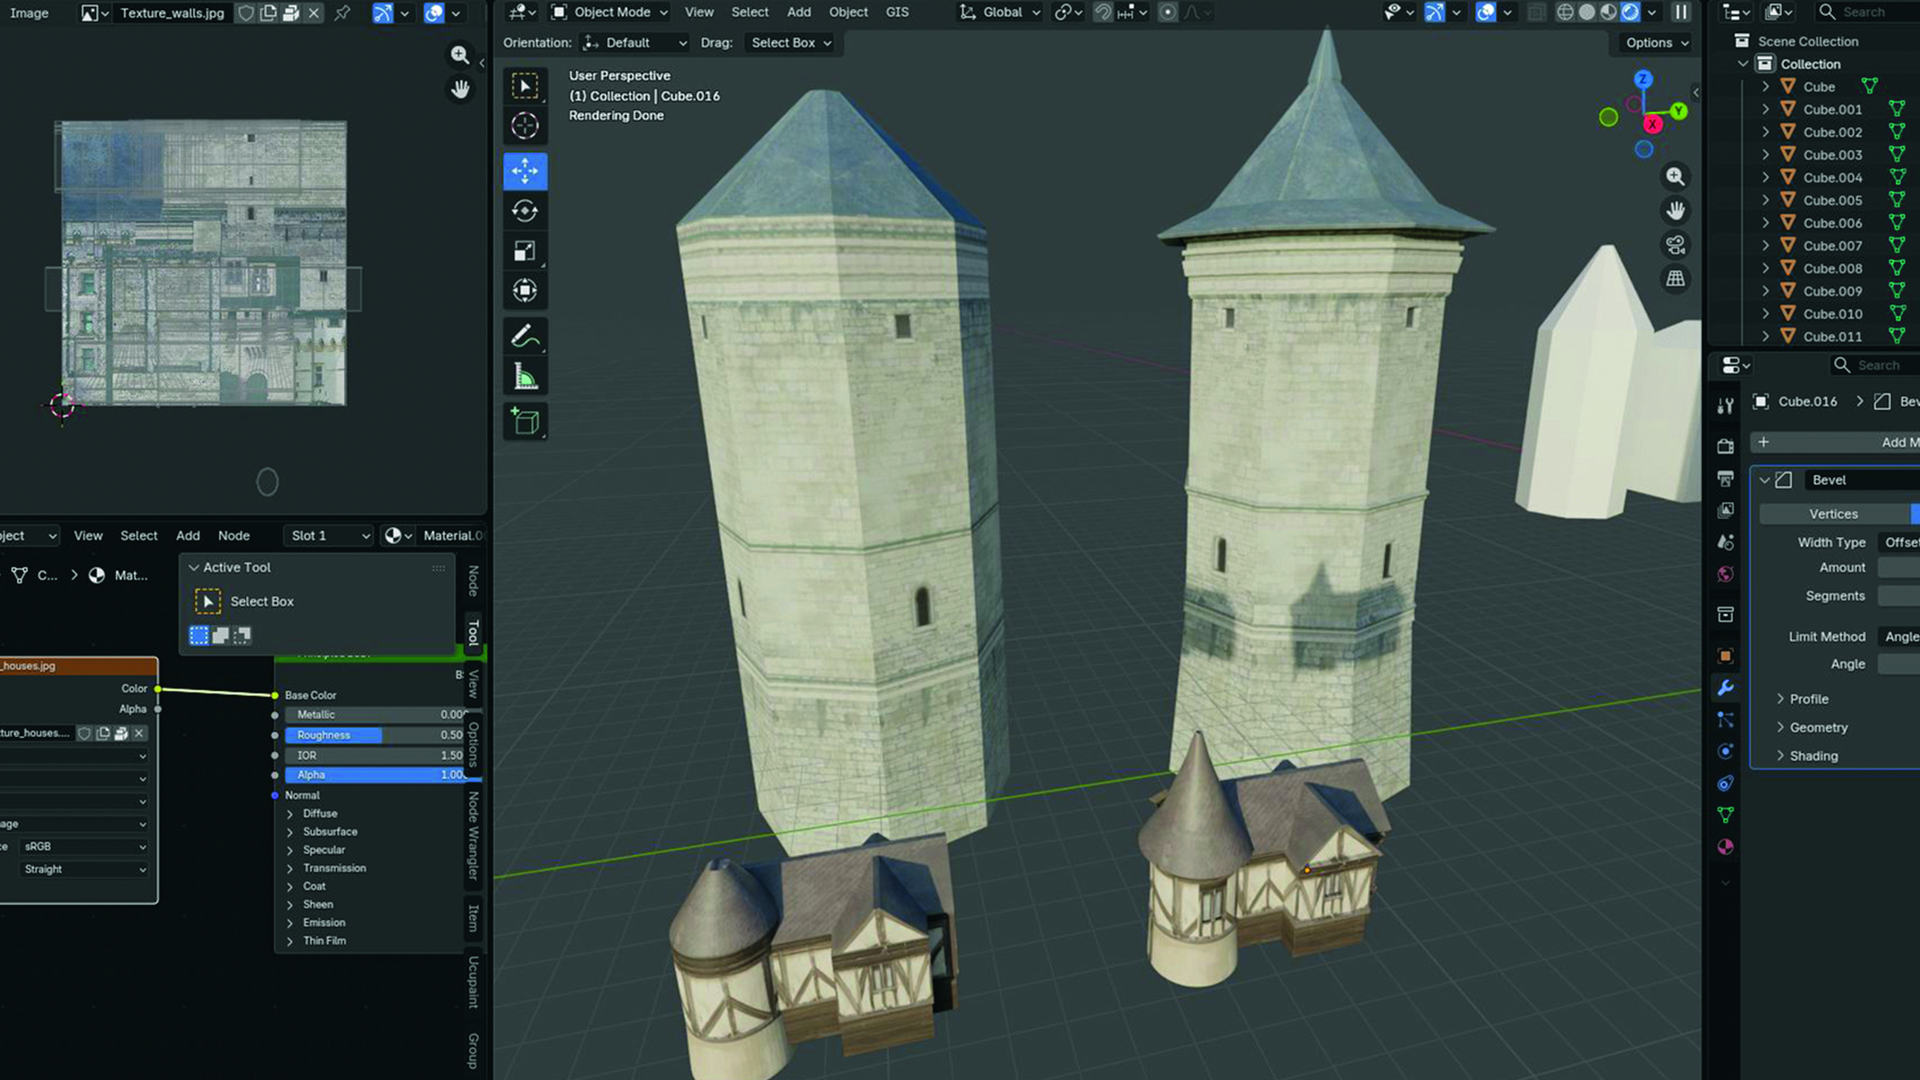
Task: Open the Object Data green triangle tab
Action: pyautogui.click(x=1725, y=815)
